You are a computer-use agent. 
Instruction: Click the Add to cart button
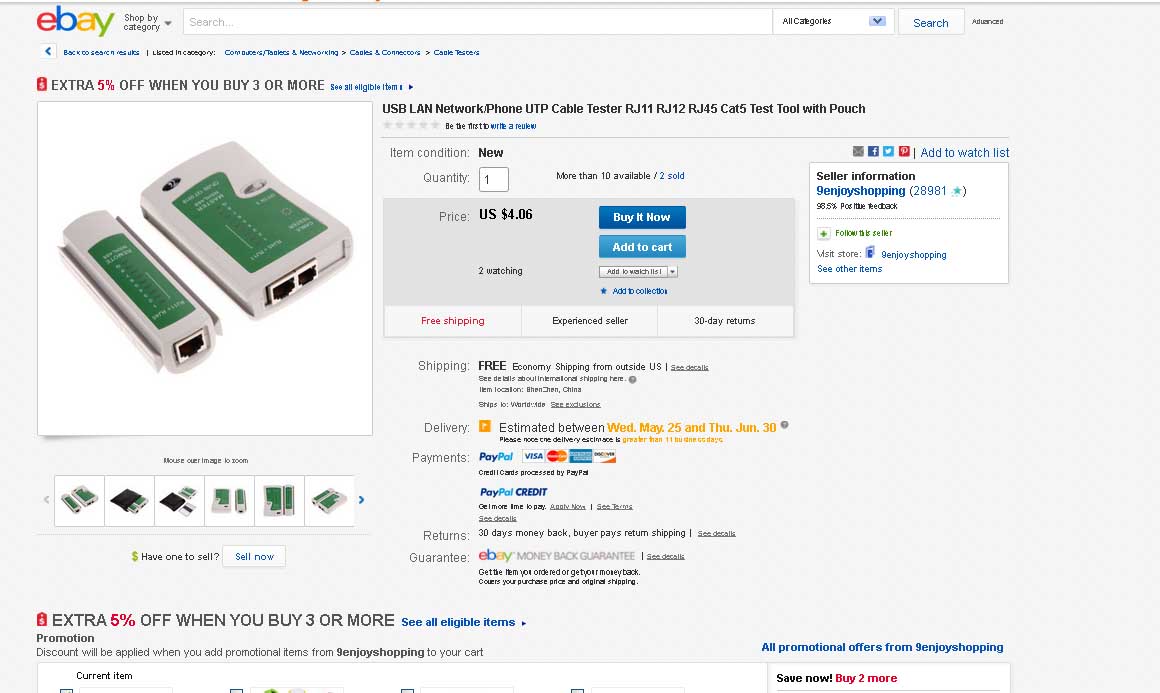[x=642, y=247]
